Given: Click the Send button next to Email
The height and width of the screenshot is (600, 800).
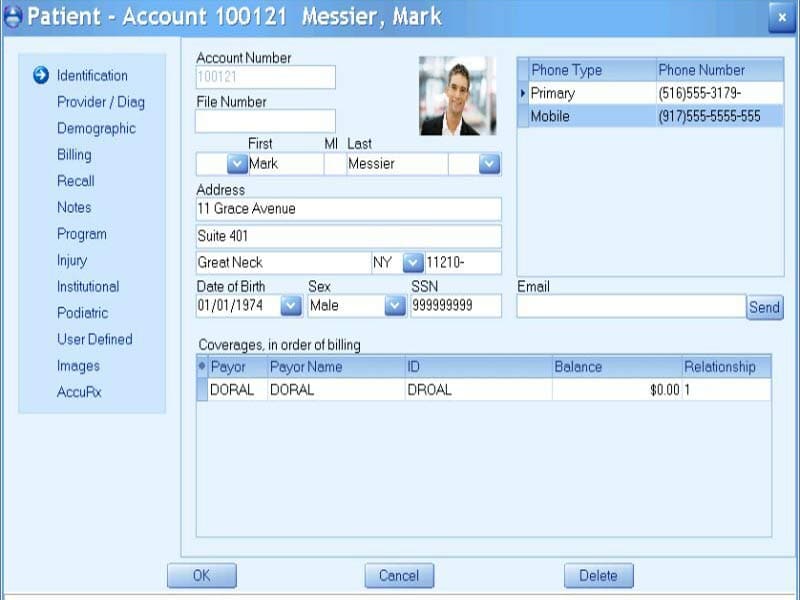Looking at the screenshot, I should click(x=765, y=307).
